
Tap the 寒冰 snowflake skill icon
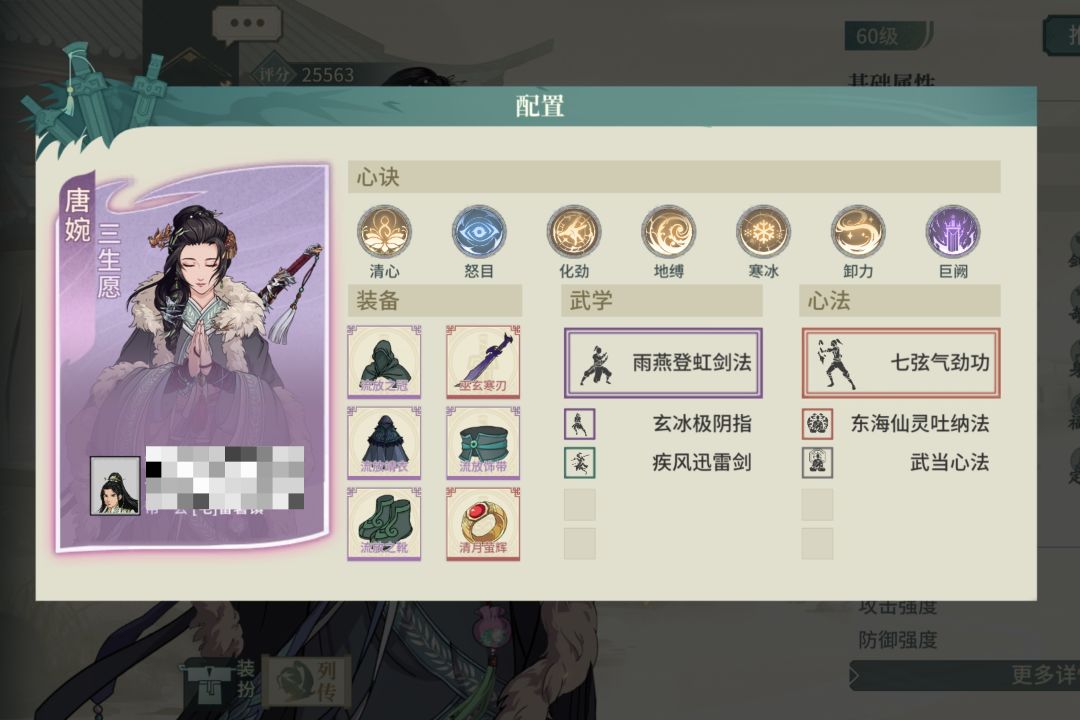[x=763, y=232]
